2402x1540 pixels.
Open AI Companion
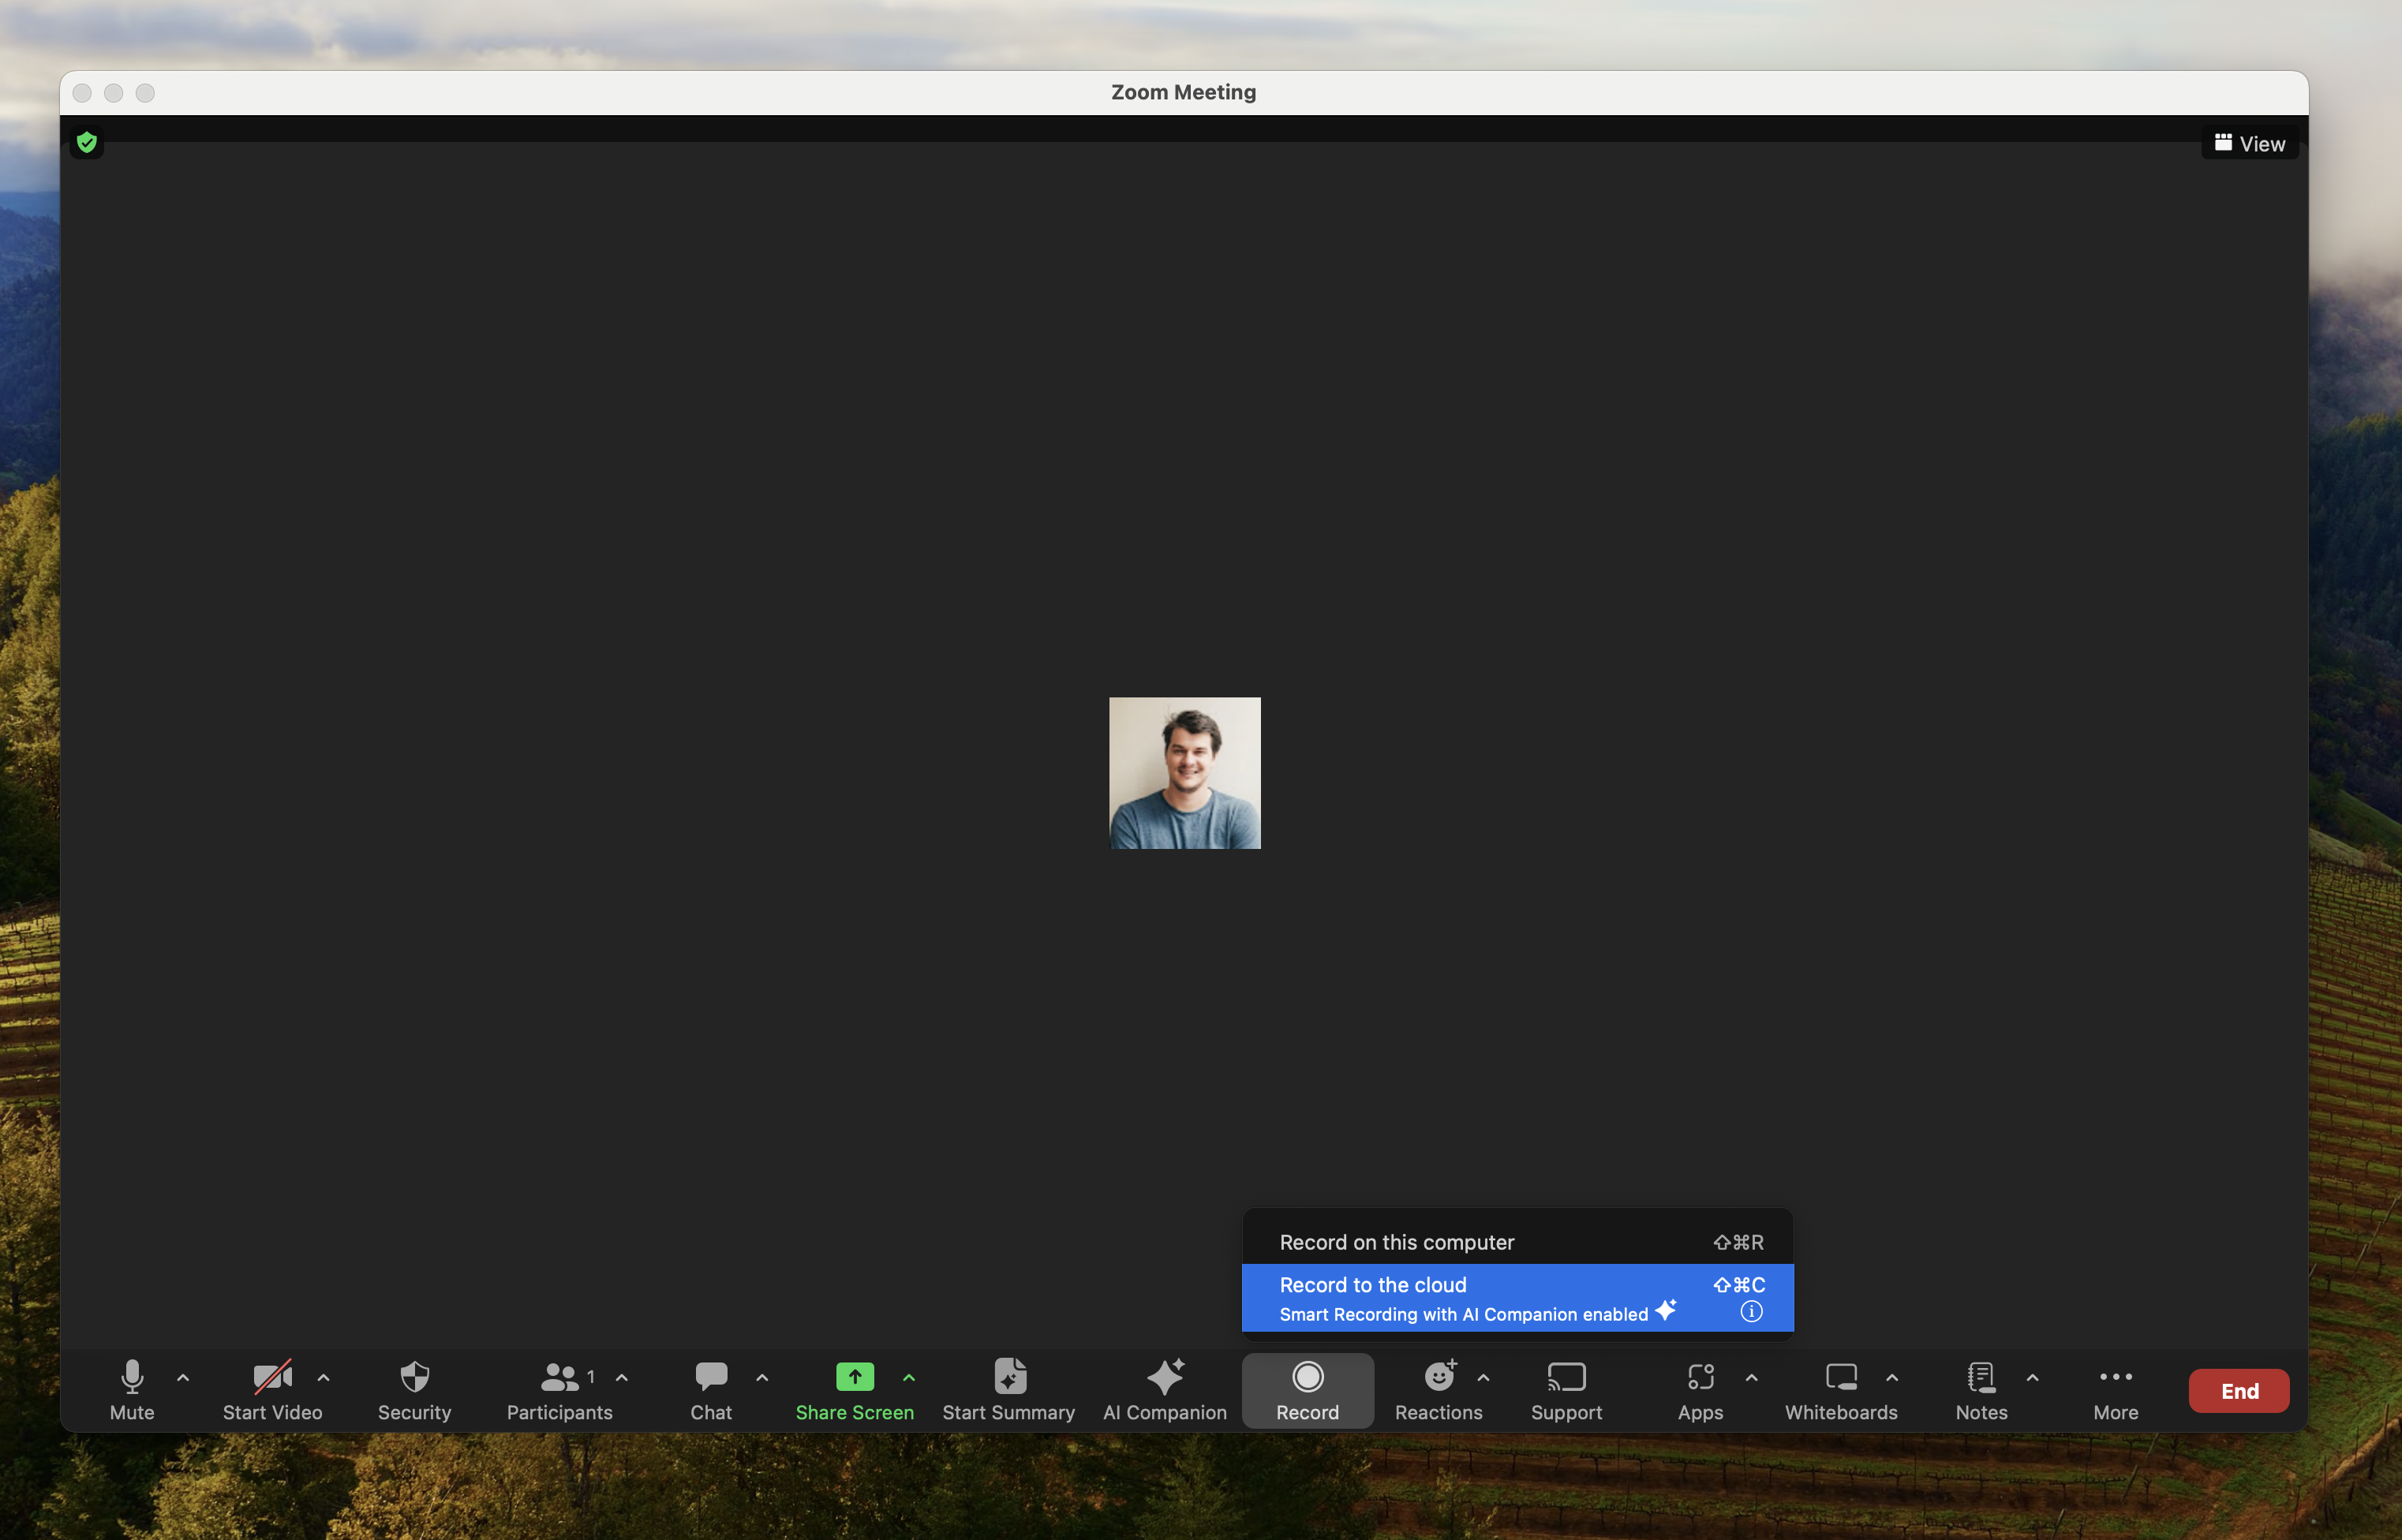(1164, 1390)
